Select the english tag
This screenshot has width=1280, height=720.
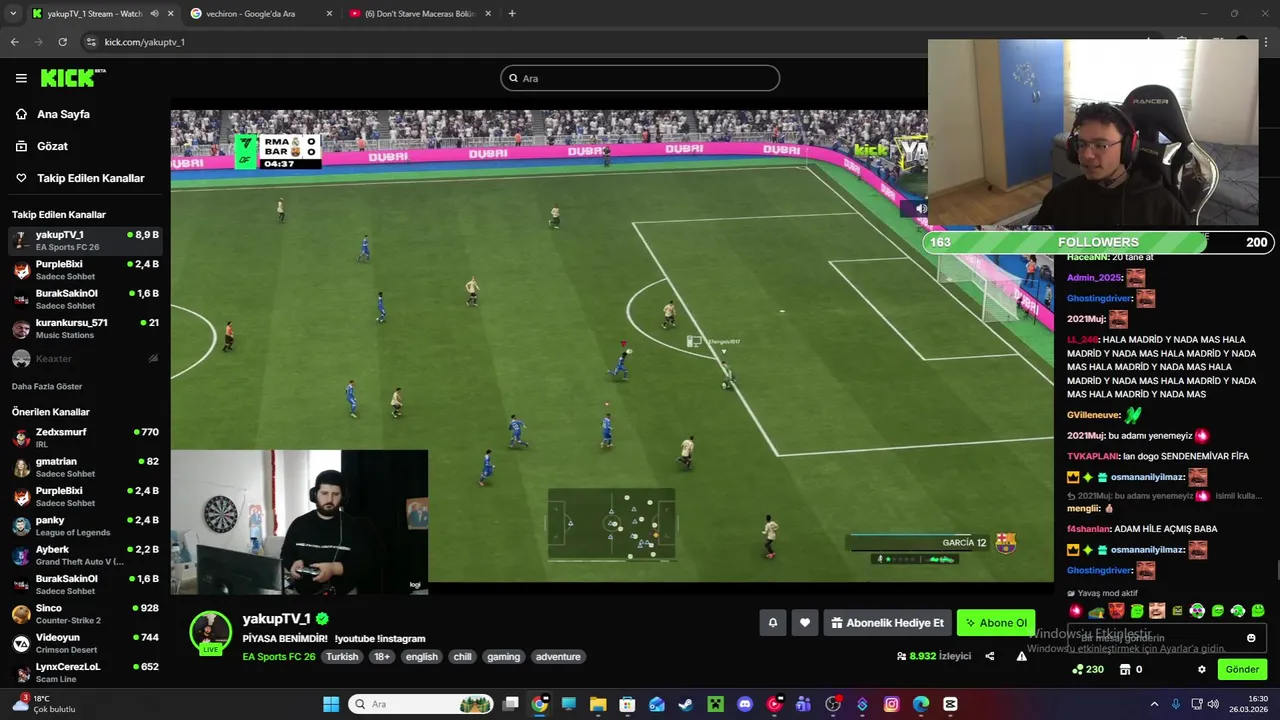point(422,657)
